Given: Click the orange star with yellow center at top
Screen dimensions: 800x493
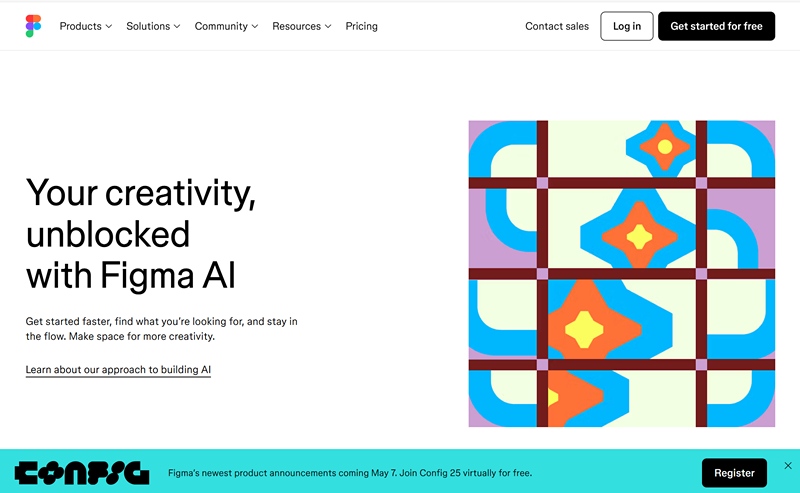Looking at the screenshot, I should [x=665, y=147].
